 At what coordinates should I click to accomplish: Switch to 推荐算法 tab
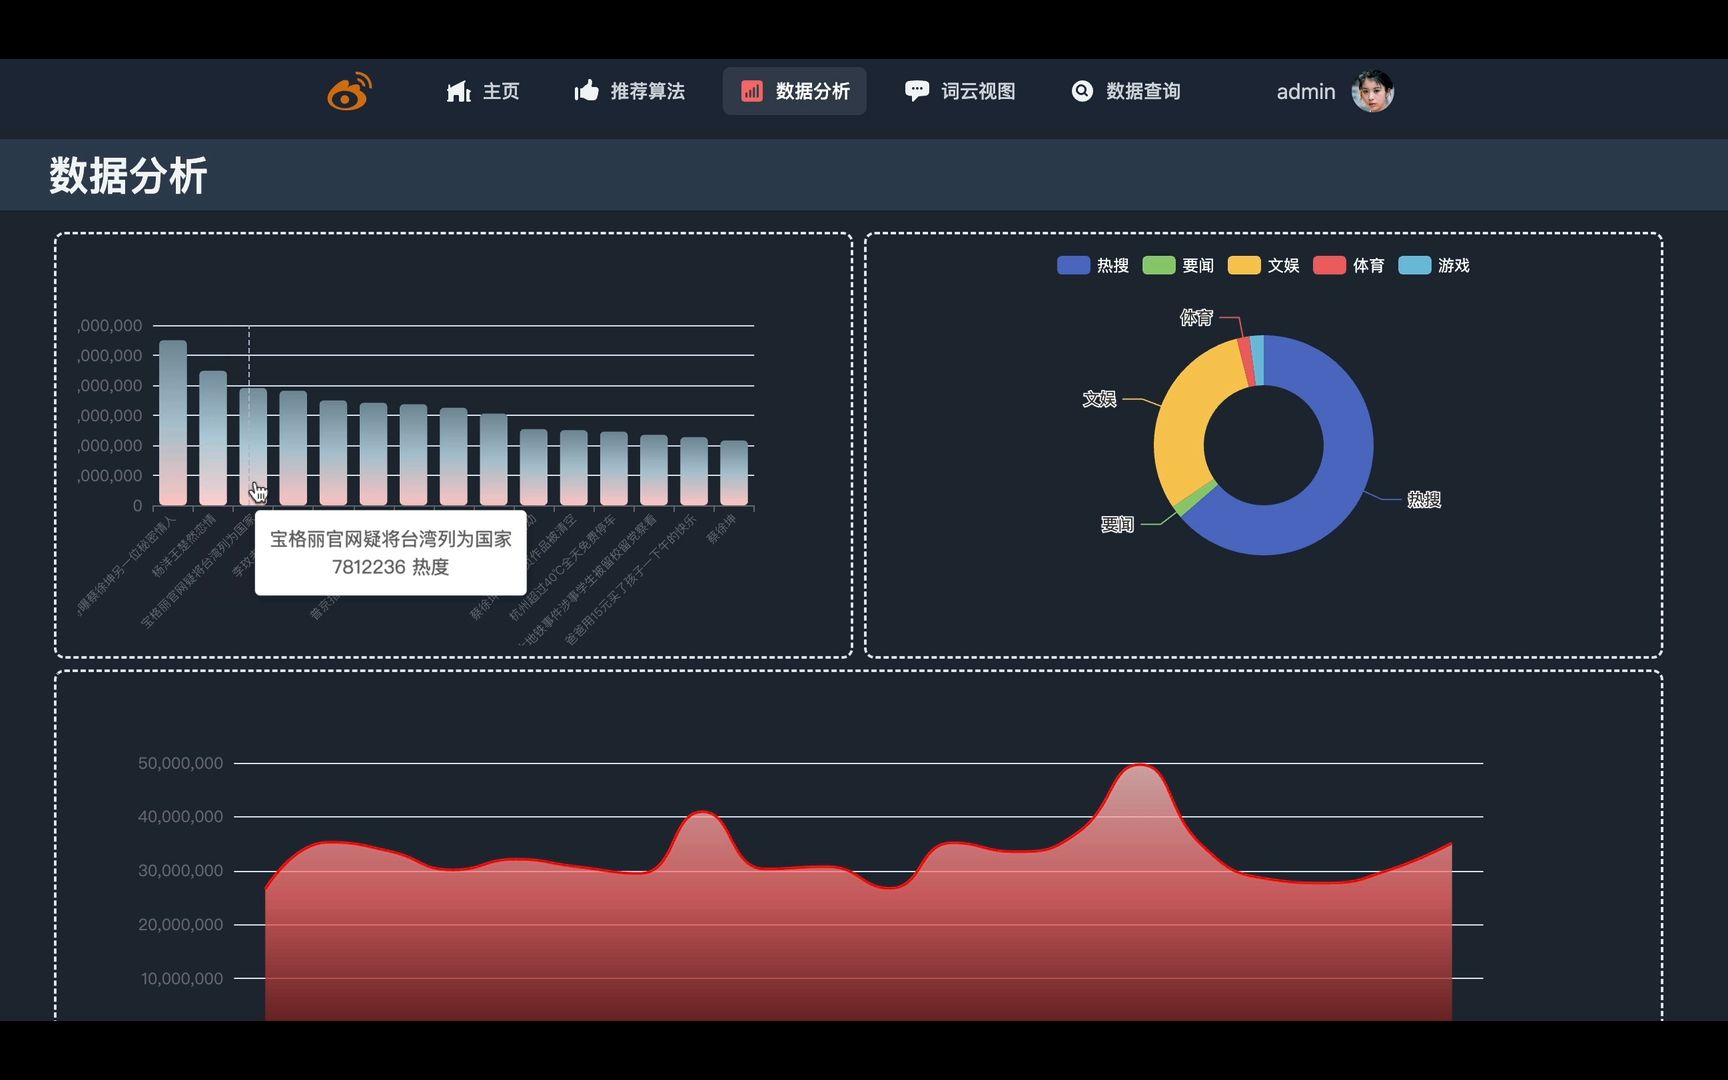tap(629, 91)
